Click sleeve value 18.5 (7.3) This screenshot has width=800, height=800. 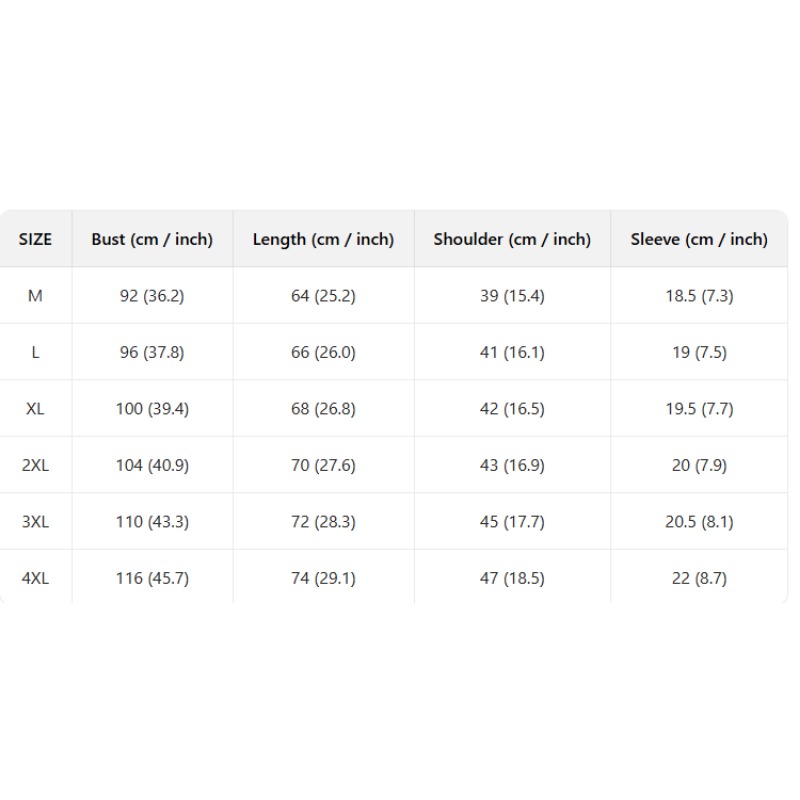coord(699,296)
